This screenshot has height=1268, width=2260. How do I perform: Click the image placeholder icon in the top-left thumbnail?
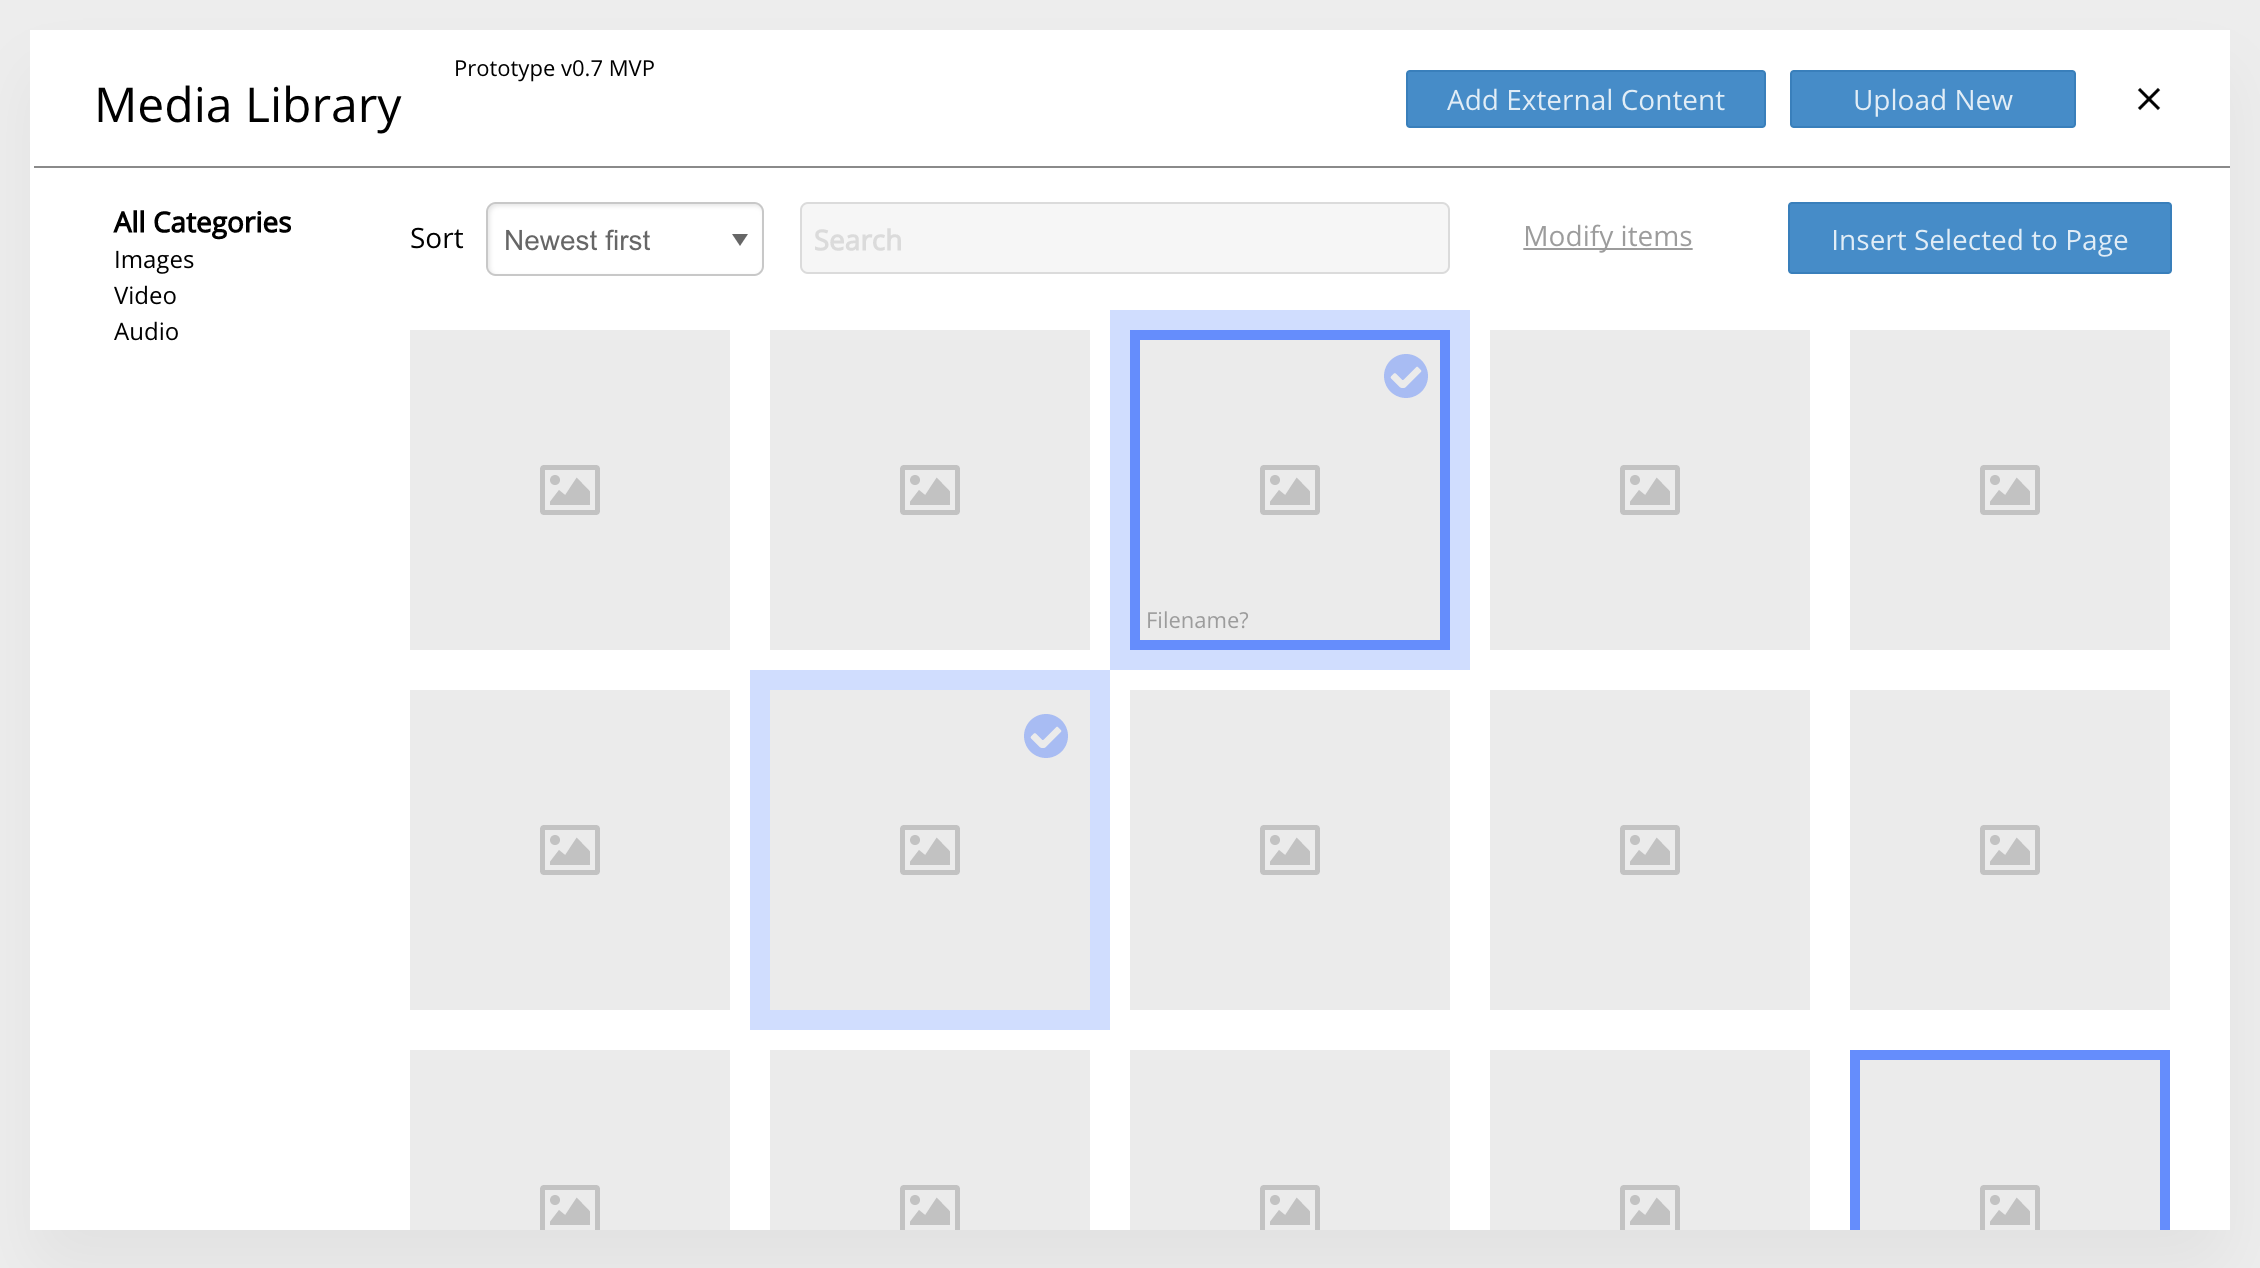click(x=569, y=489)
